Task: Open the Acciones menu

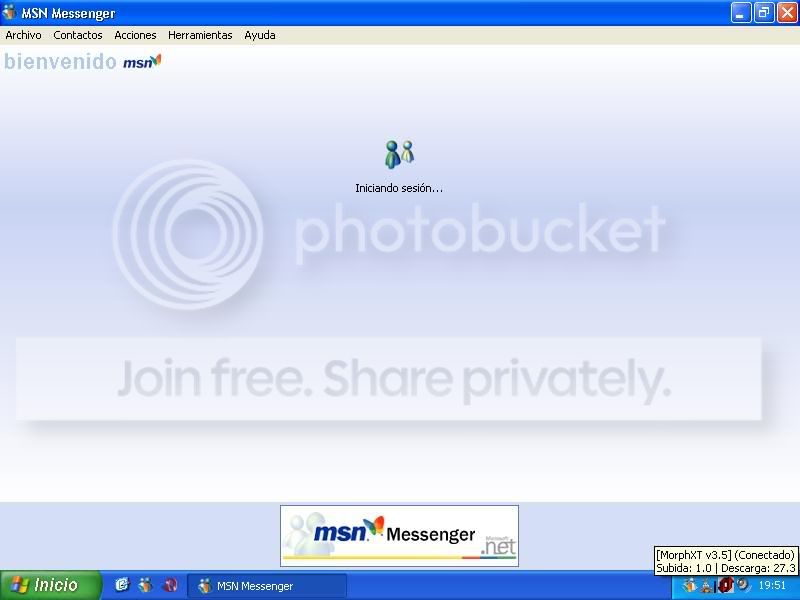Action: click(x=135, y=35)
